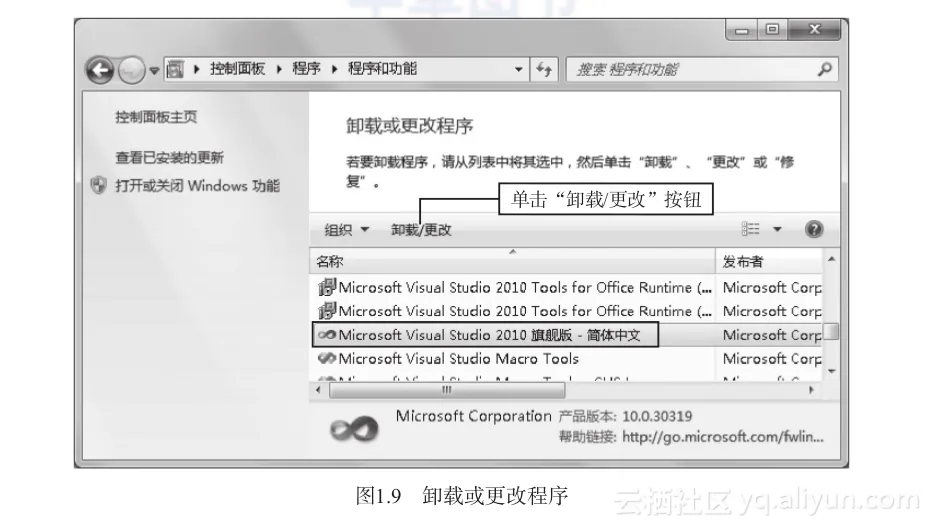Click the vertical scrollbar thumb
The image size is (931, 526).
[x=831, y=332]
